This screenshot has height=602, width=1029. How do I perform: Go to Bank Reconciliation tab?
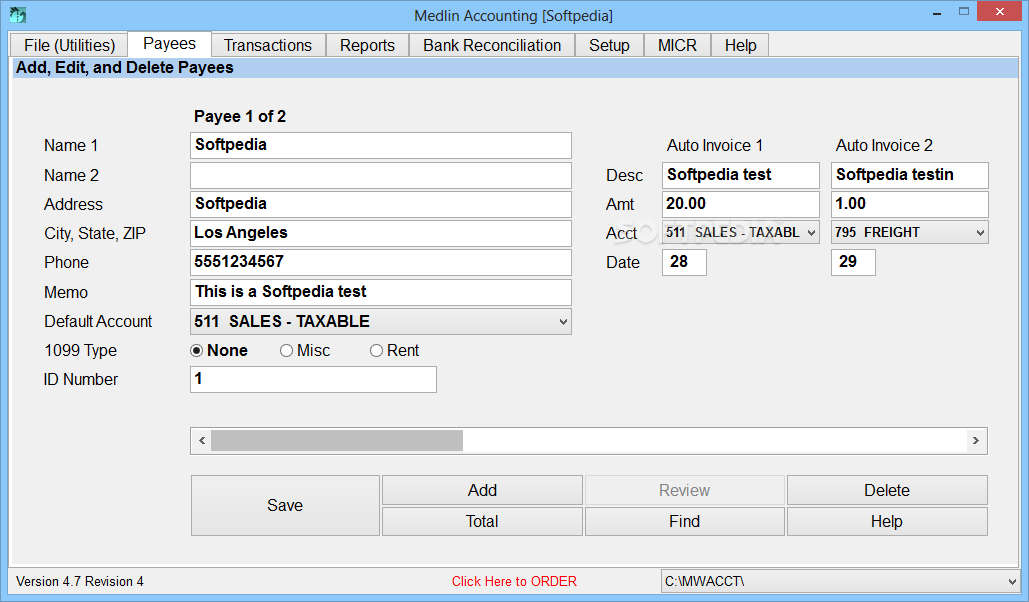coord(492,45)
